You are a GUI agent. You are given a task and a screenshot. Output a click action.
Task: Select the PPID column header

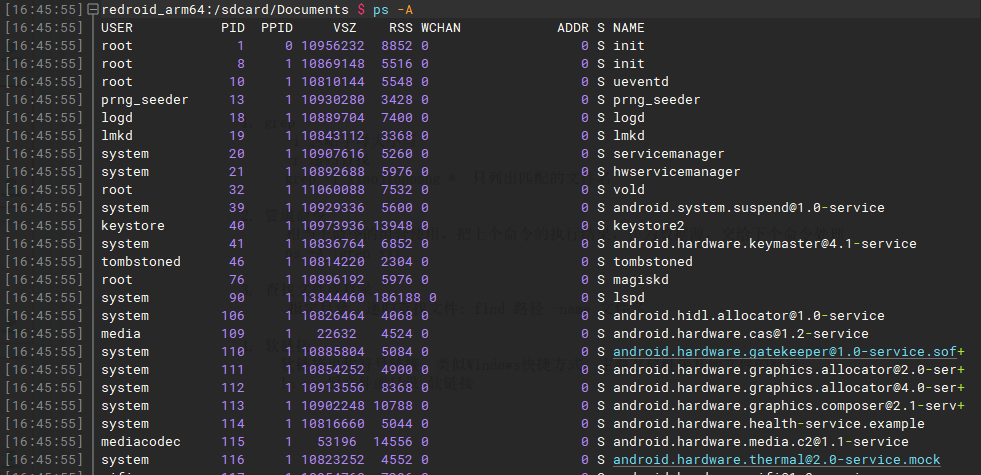click(277, 28)
